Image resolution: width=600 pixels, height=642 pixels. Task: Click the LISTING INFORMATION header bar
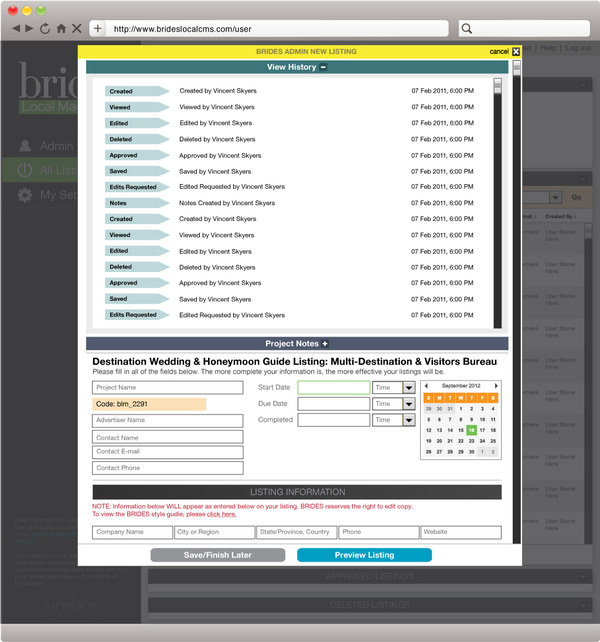click(297, 492)
